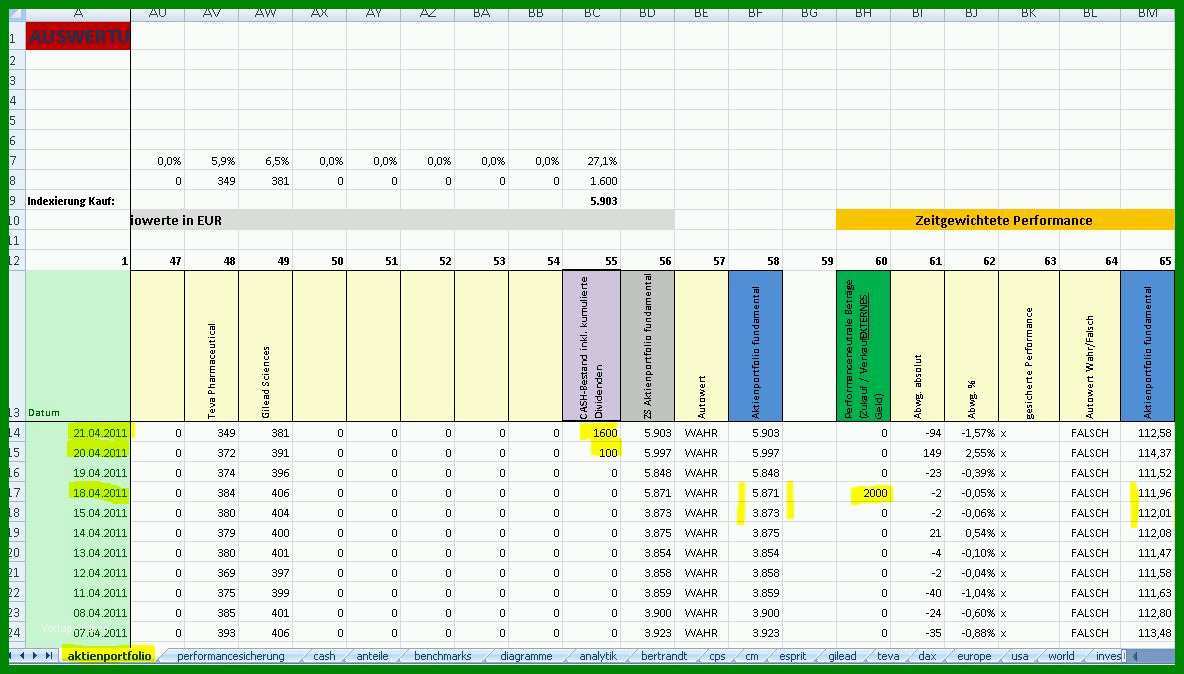Switch to the gilead sheet tab

click(x=842, y=656)
